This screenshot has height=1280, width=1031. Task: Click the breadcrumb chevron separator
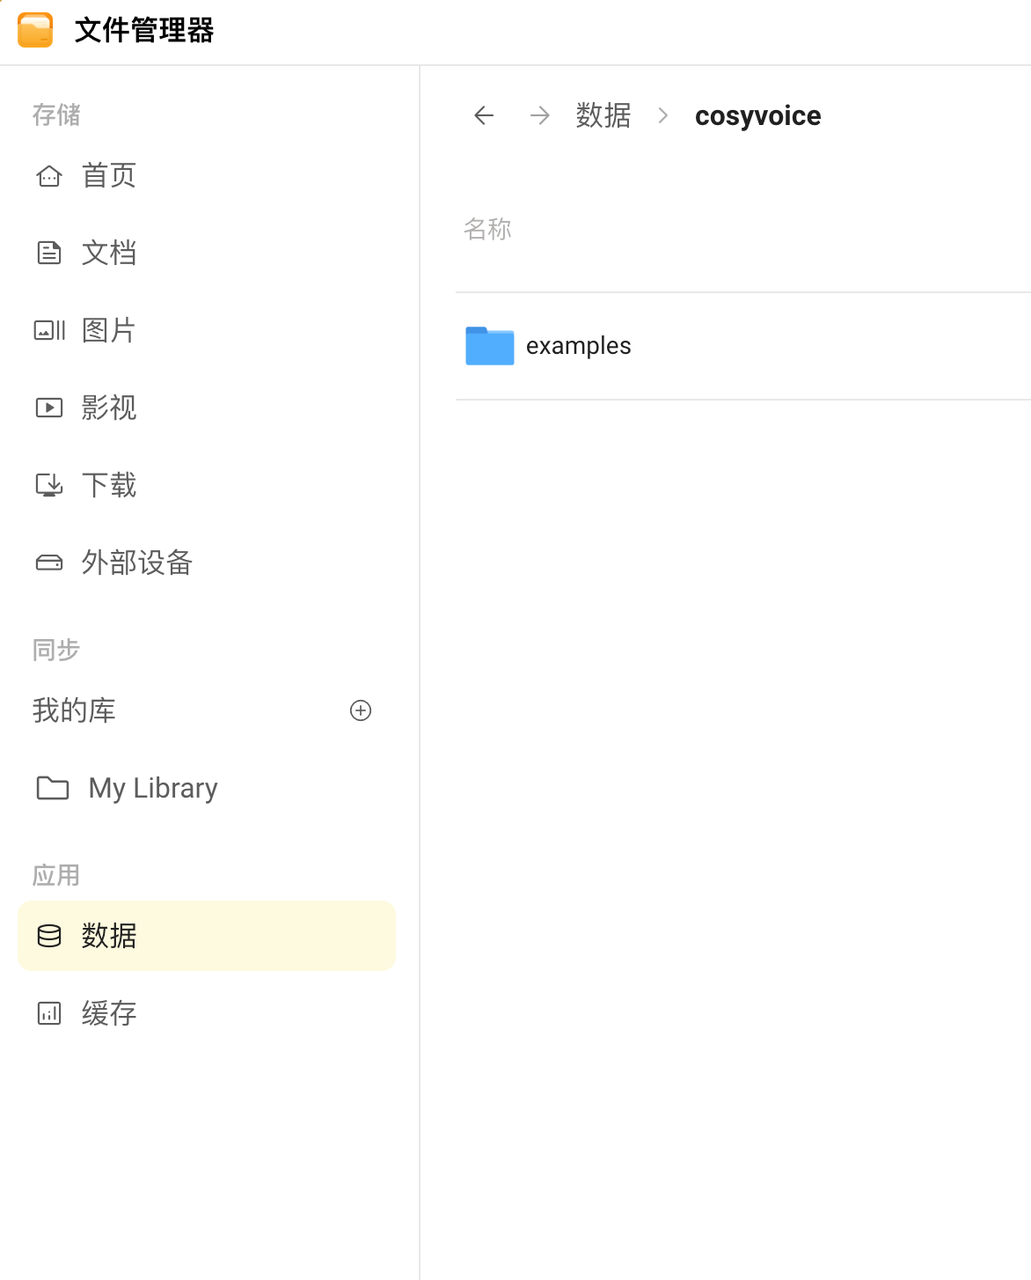[663, 116]
